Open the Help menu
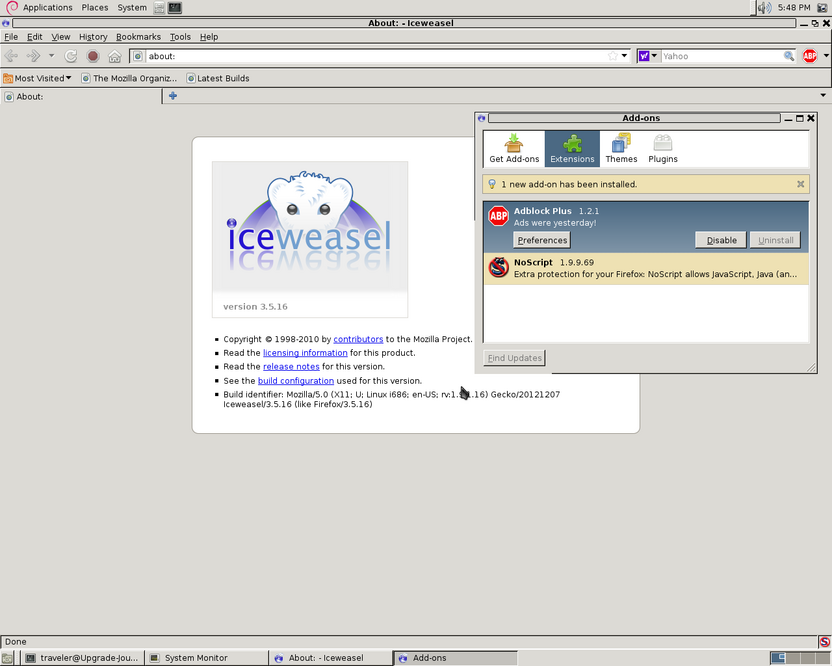The height and width of the screenshot is (666, 832). coord(209,37)
